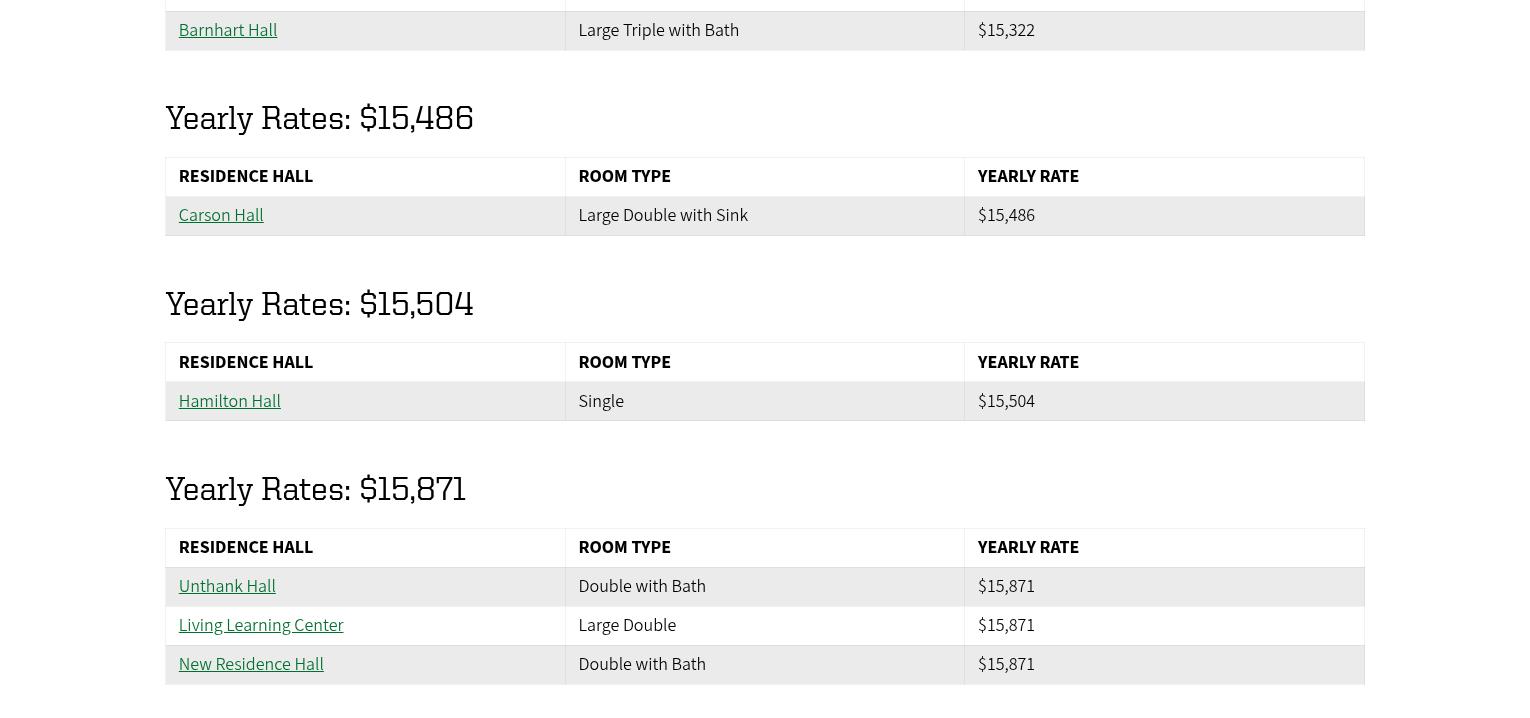Visit the Unthank Hall page link
The width and height of the screenshot is (1530, 718).
[227, 587]
